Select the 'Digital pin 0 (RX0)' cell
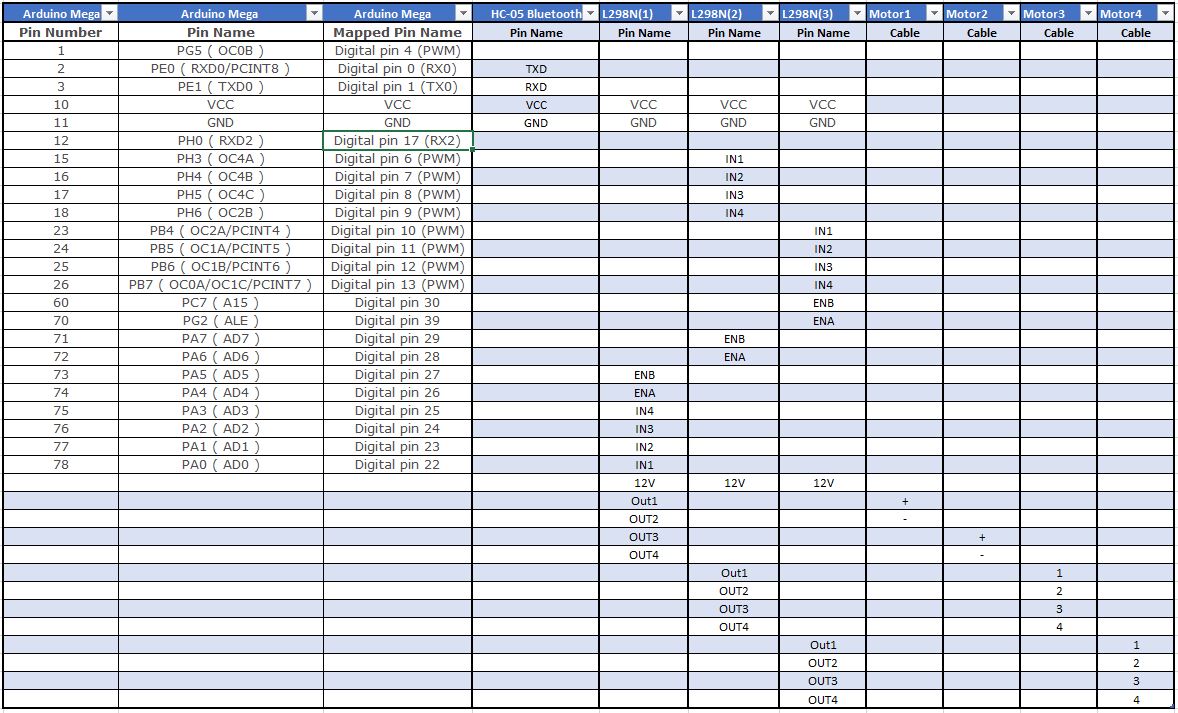This screenshot has height=713, width=1178. point(398,68)
